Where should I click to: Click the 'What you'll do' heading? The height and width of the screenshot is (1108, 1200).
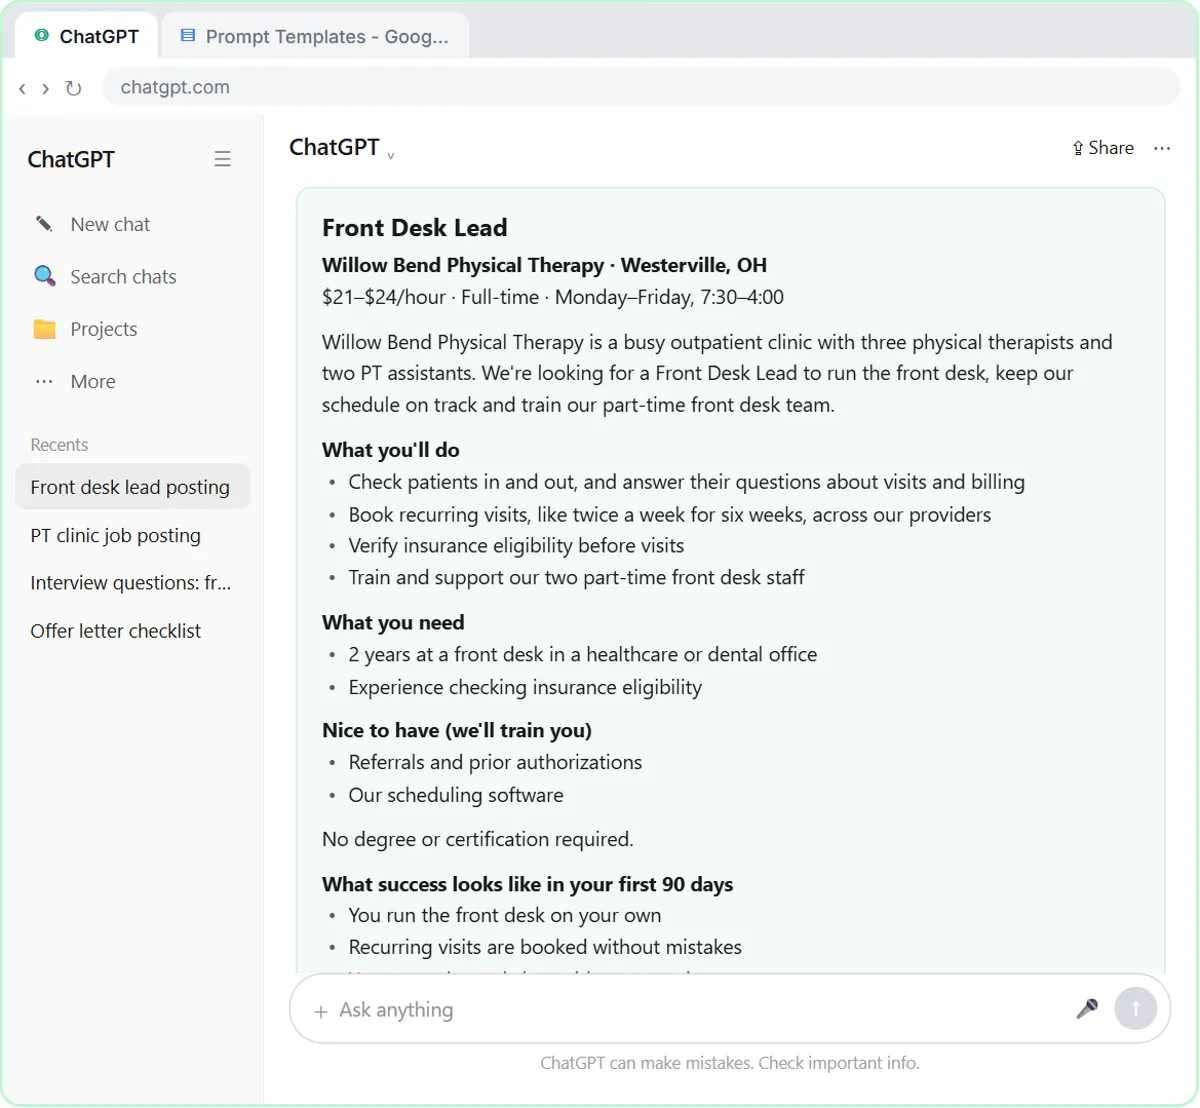coord(391,450)
